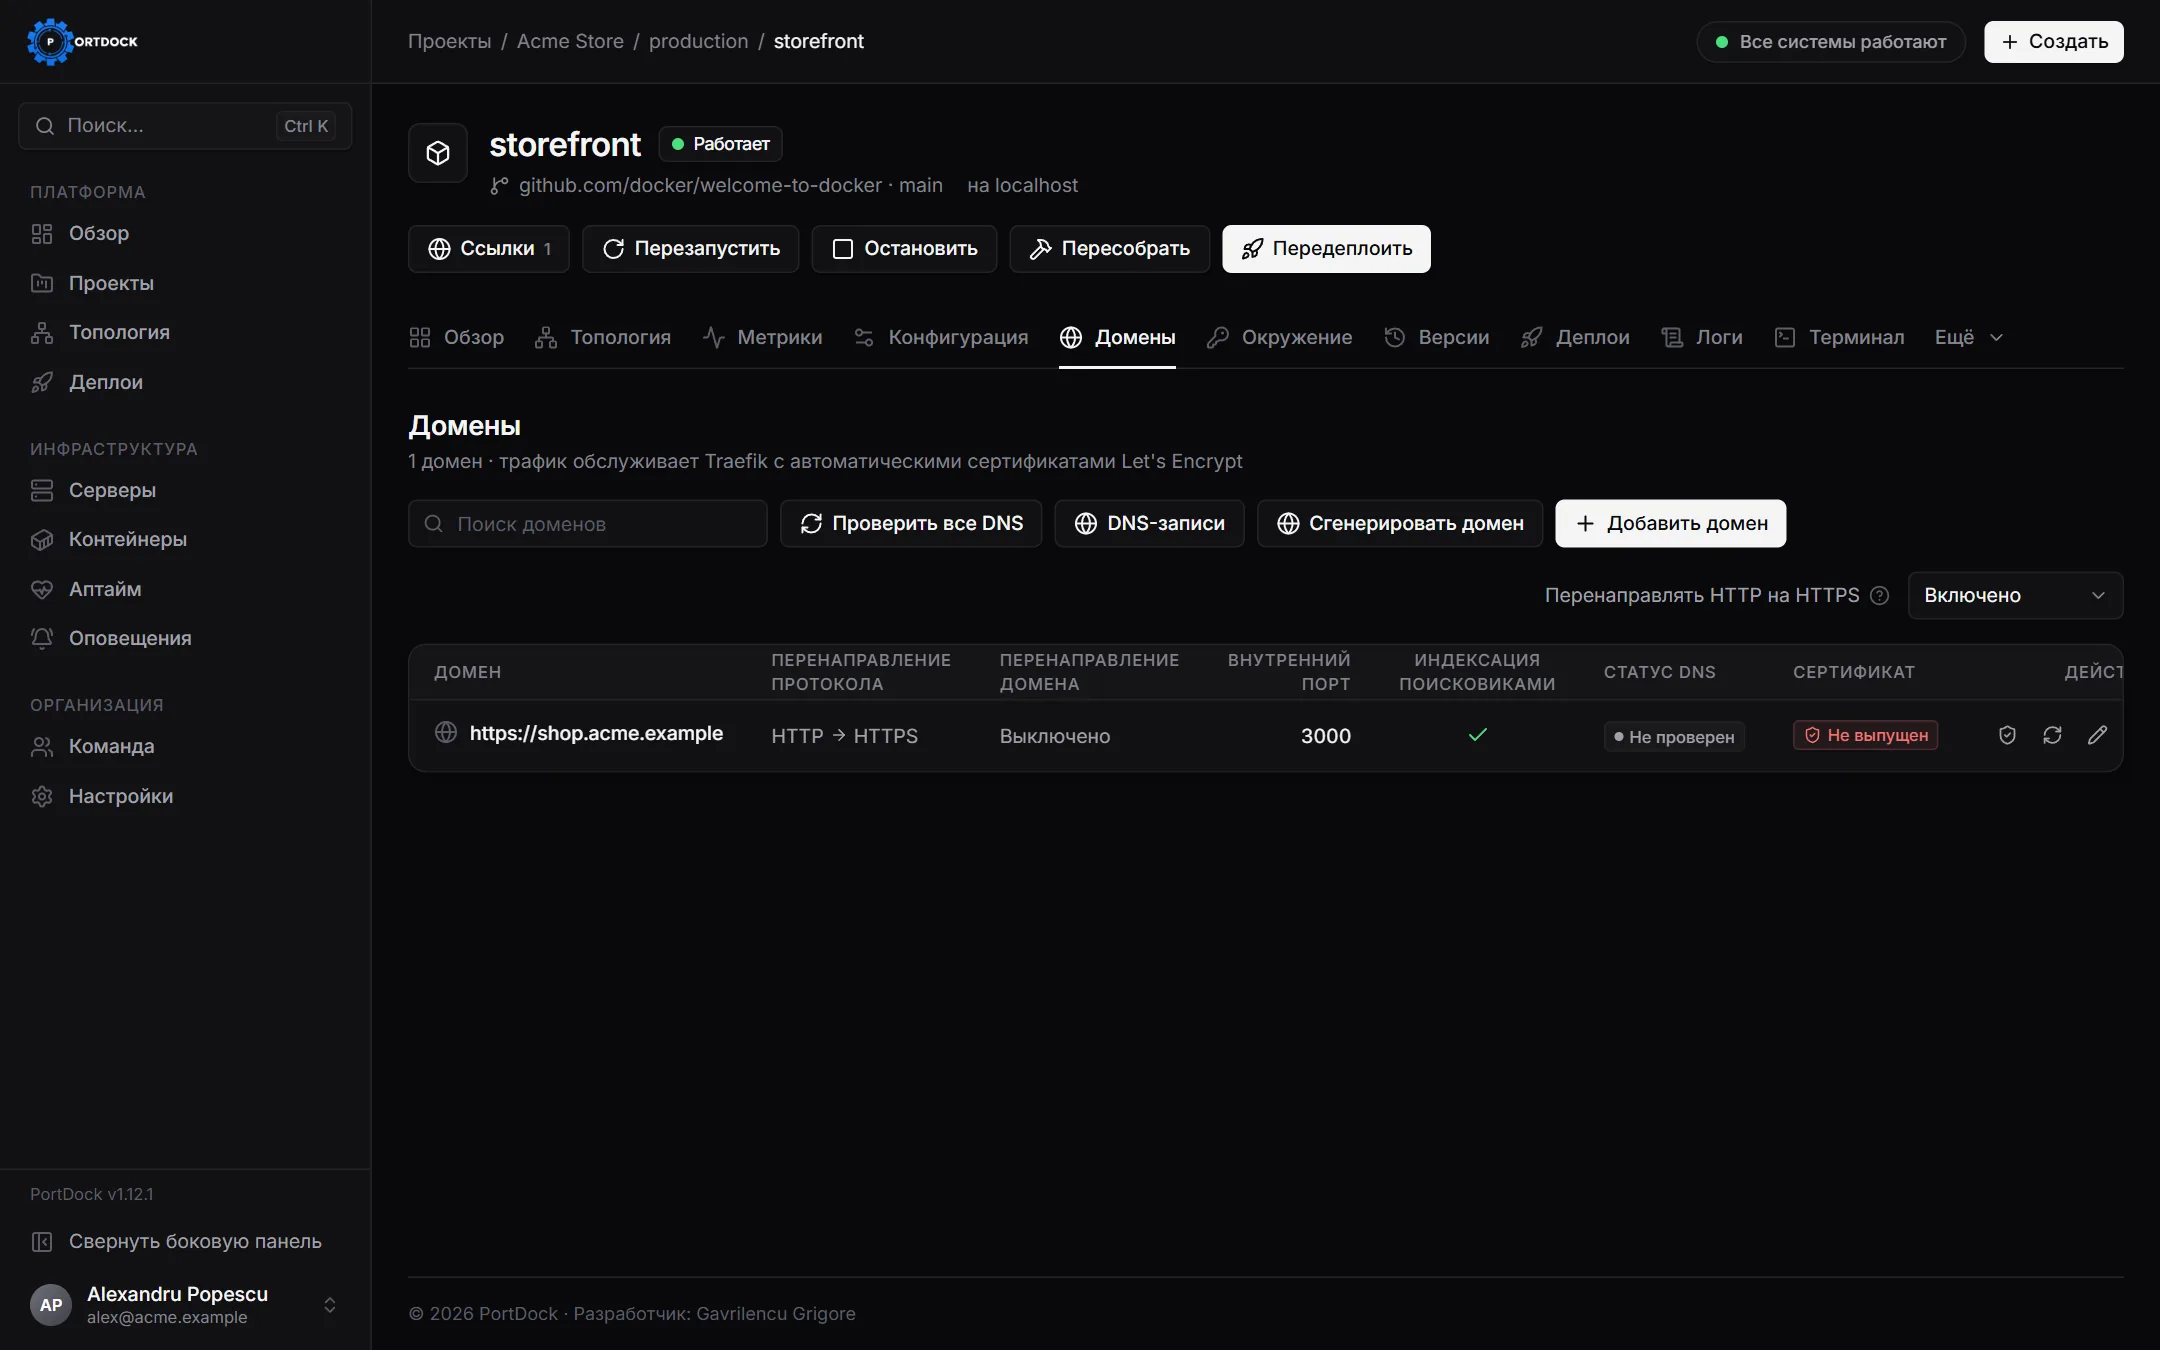This screenshot has height=1350, width=2160.
Task: Open Acme Store breadcrumb link
Action: pyautogui.click(x=570, y=41)
